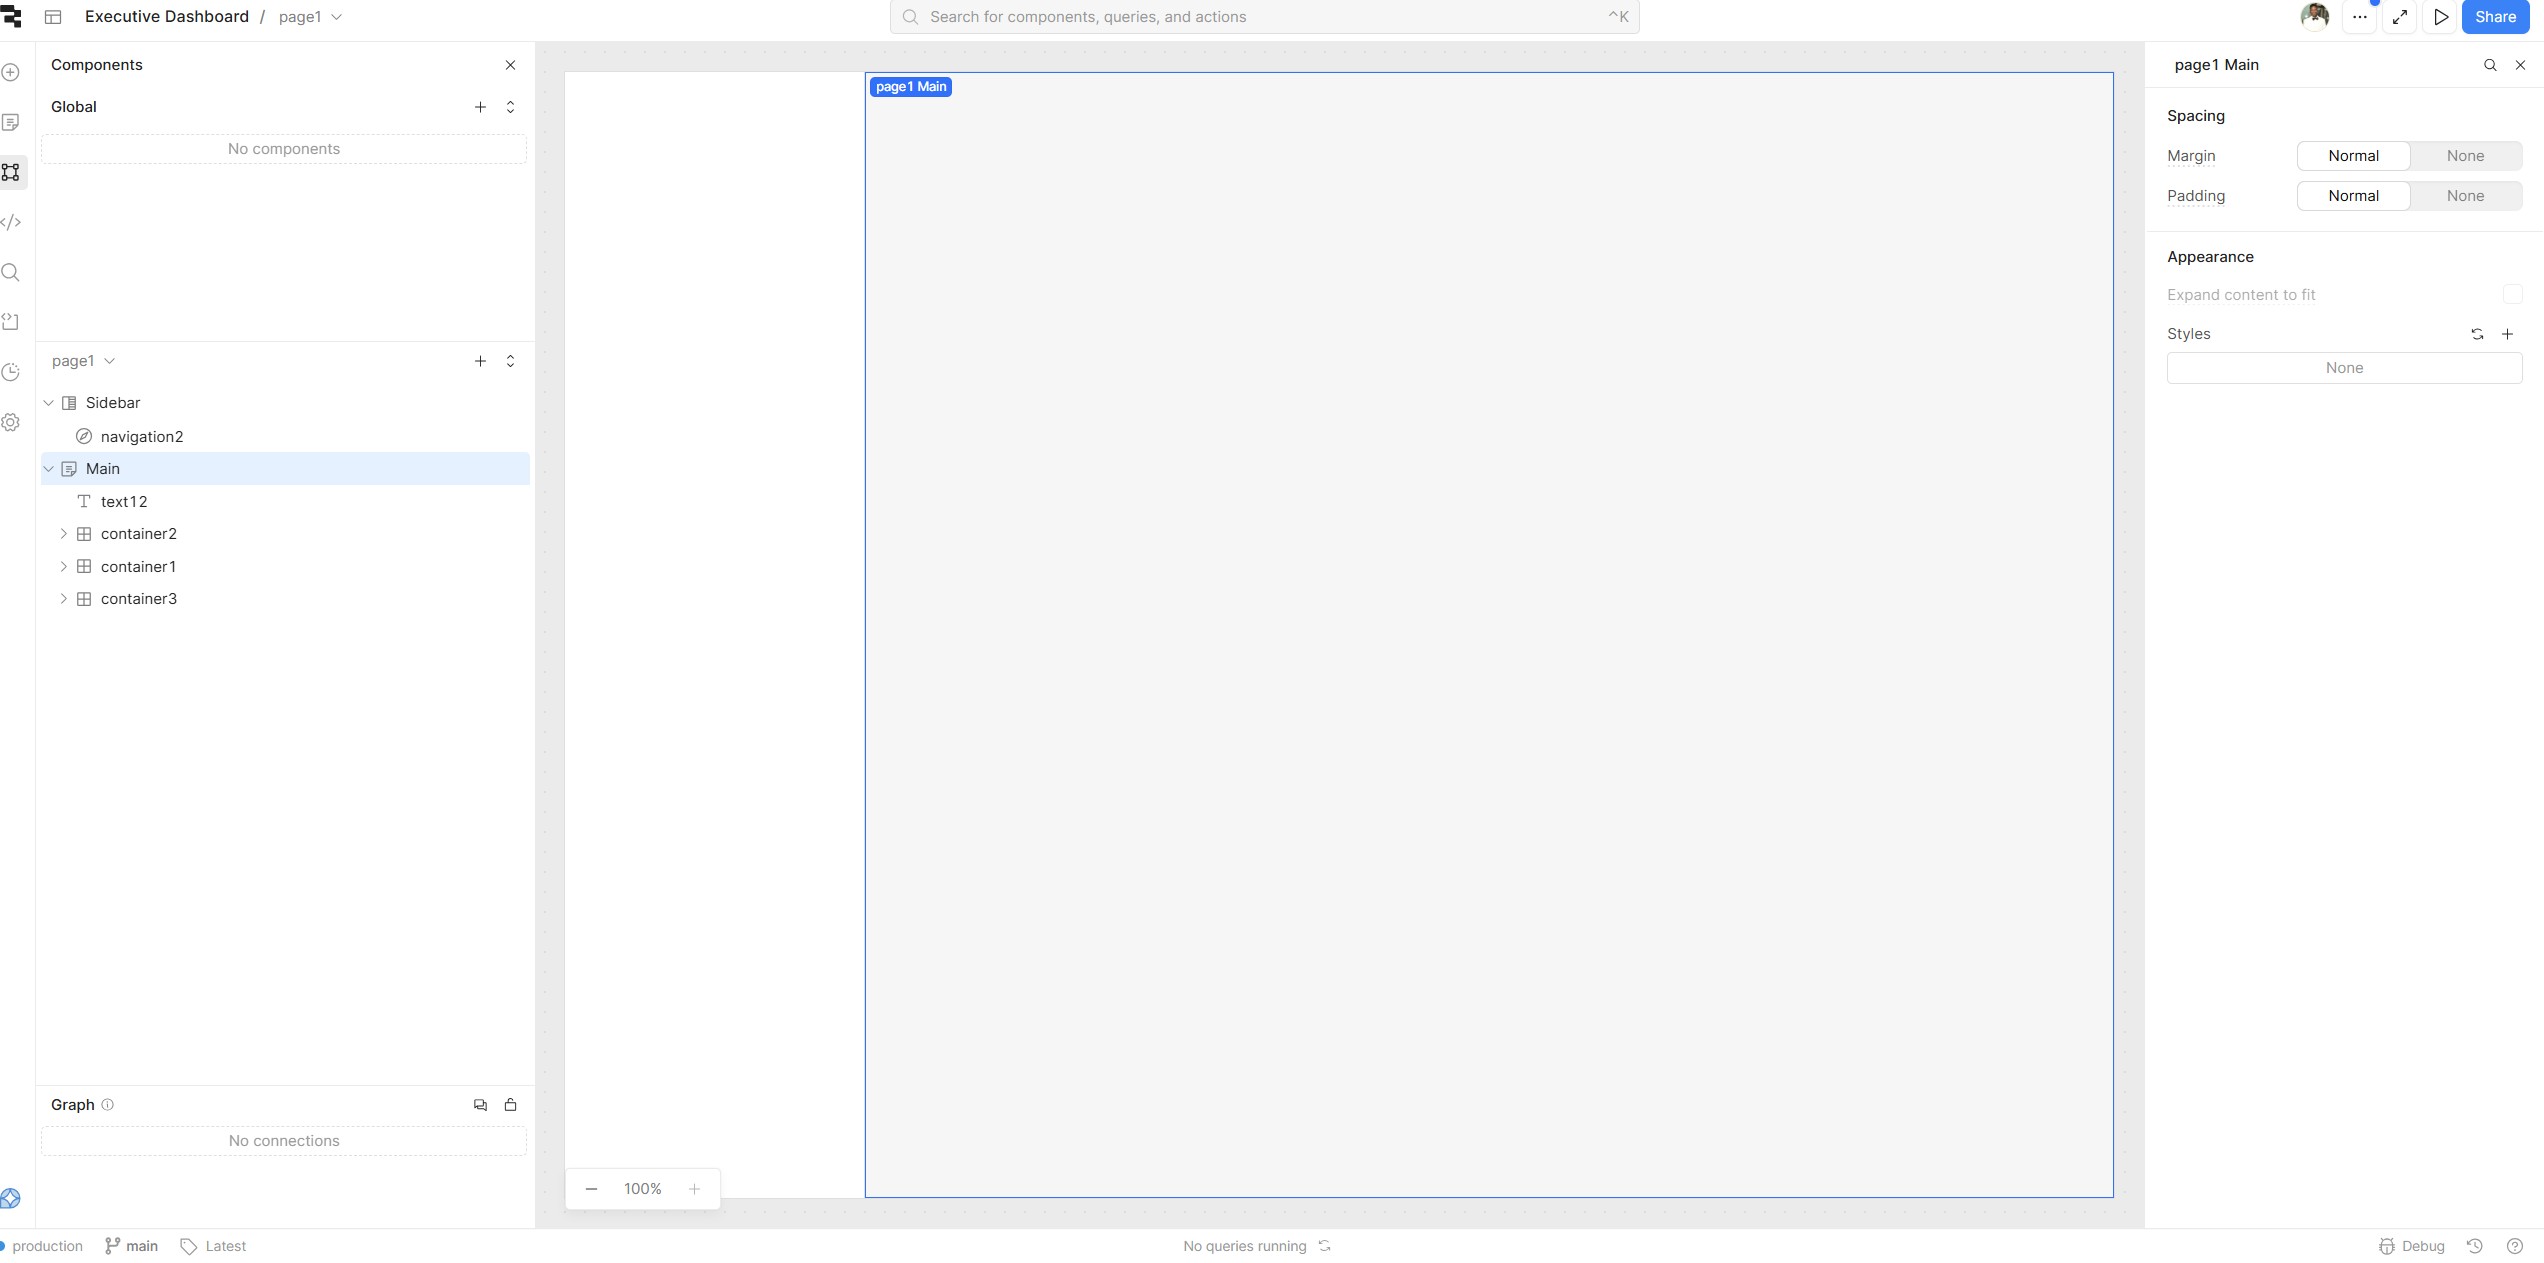The image size is (2544, 1263).
Task: Click the preview play button
Action: click(x=2440, y=17)
